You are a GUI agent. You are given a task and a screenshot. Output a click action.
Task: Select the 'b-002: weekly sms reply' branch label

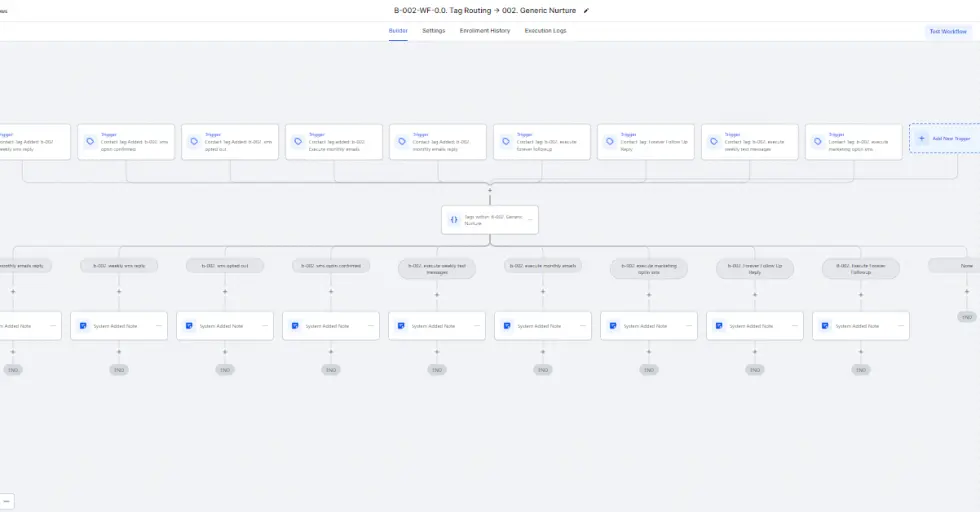click(x=119, y=266)
